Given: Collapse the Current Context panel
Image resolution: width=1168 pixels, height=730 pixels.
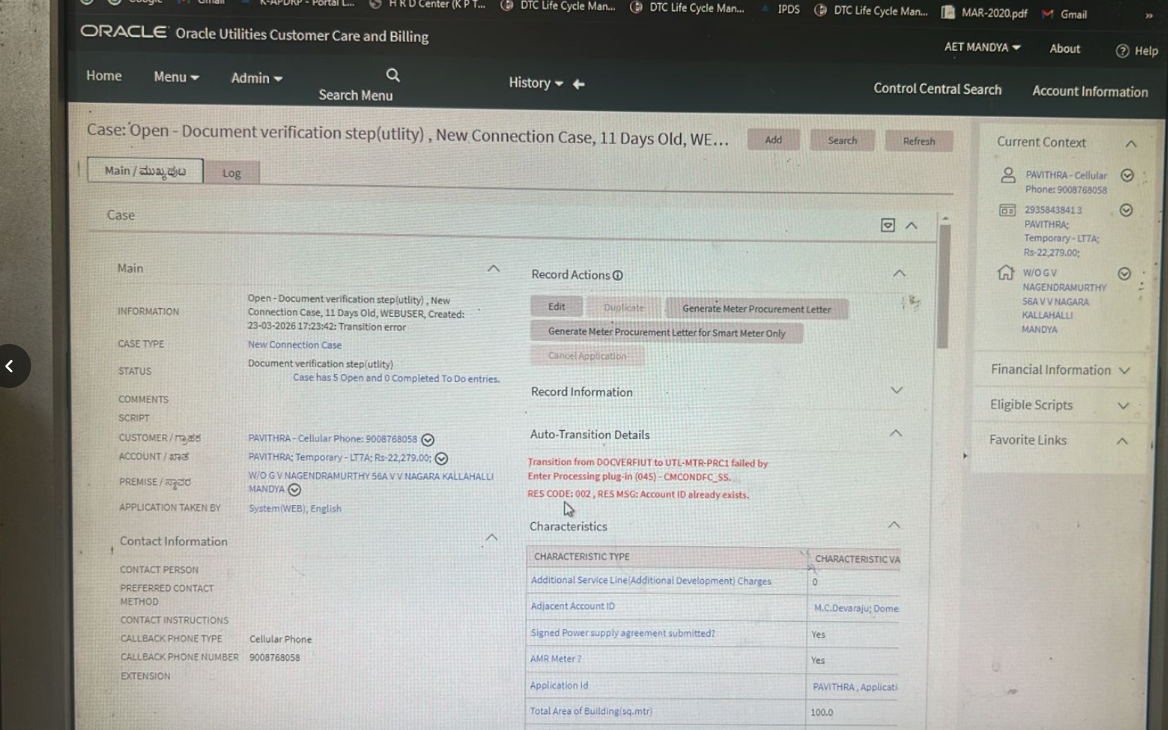Looking at the screenshot, I should click(x=1131, y=143).
